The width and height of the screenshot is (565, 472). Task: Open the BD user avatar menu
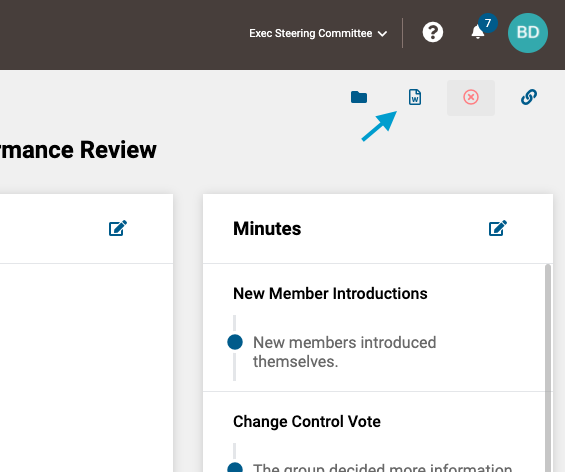click(x=528, y=33)
